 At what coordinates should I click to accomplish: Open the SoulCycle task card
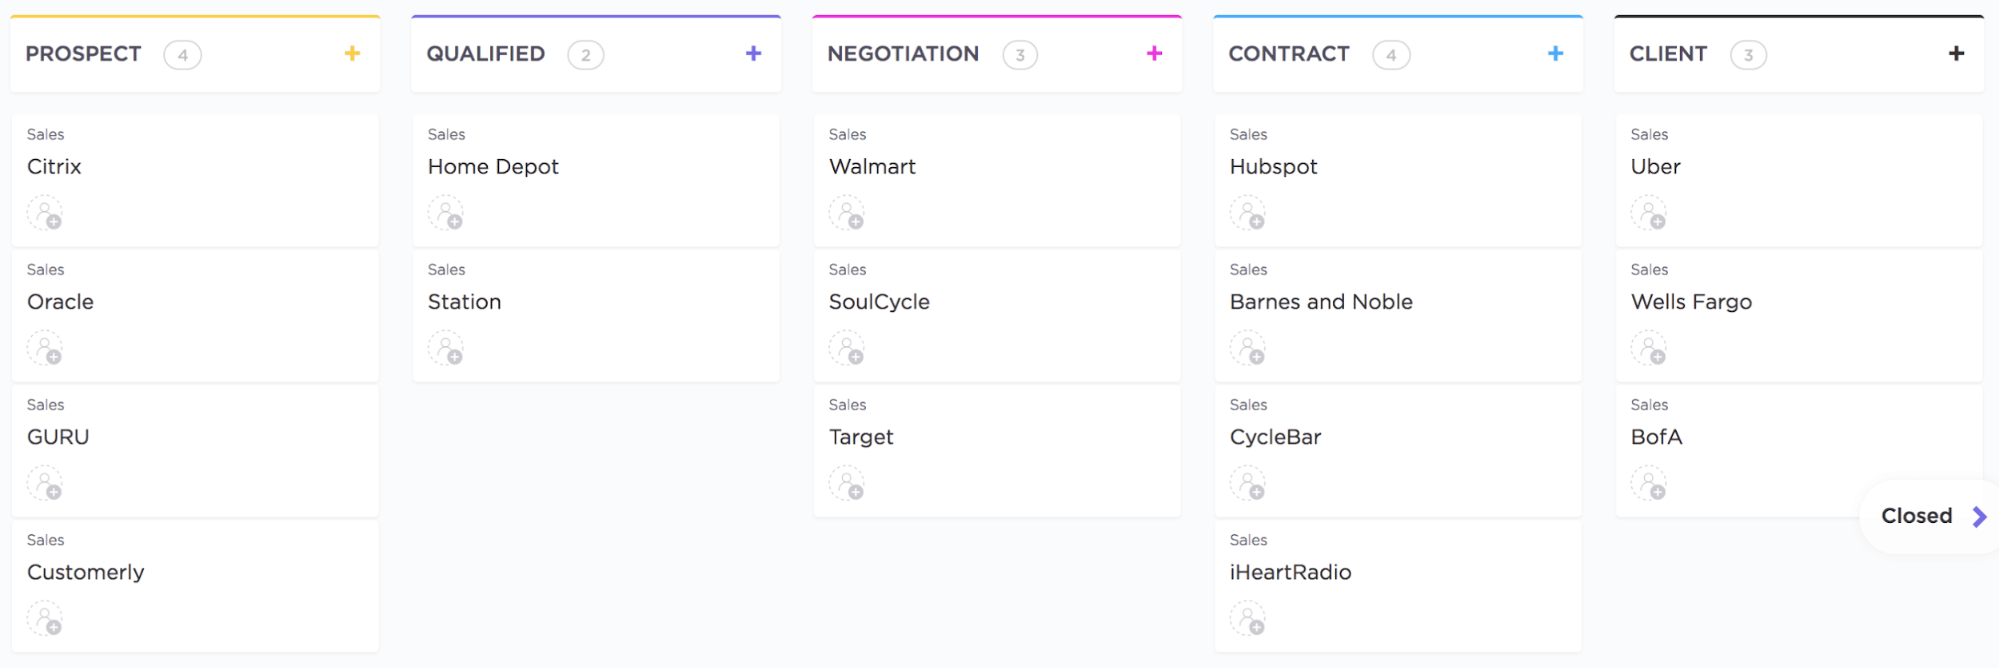point(879,302)
